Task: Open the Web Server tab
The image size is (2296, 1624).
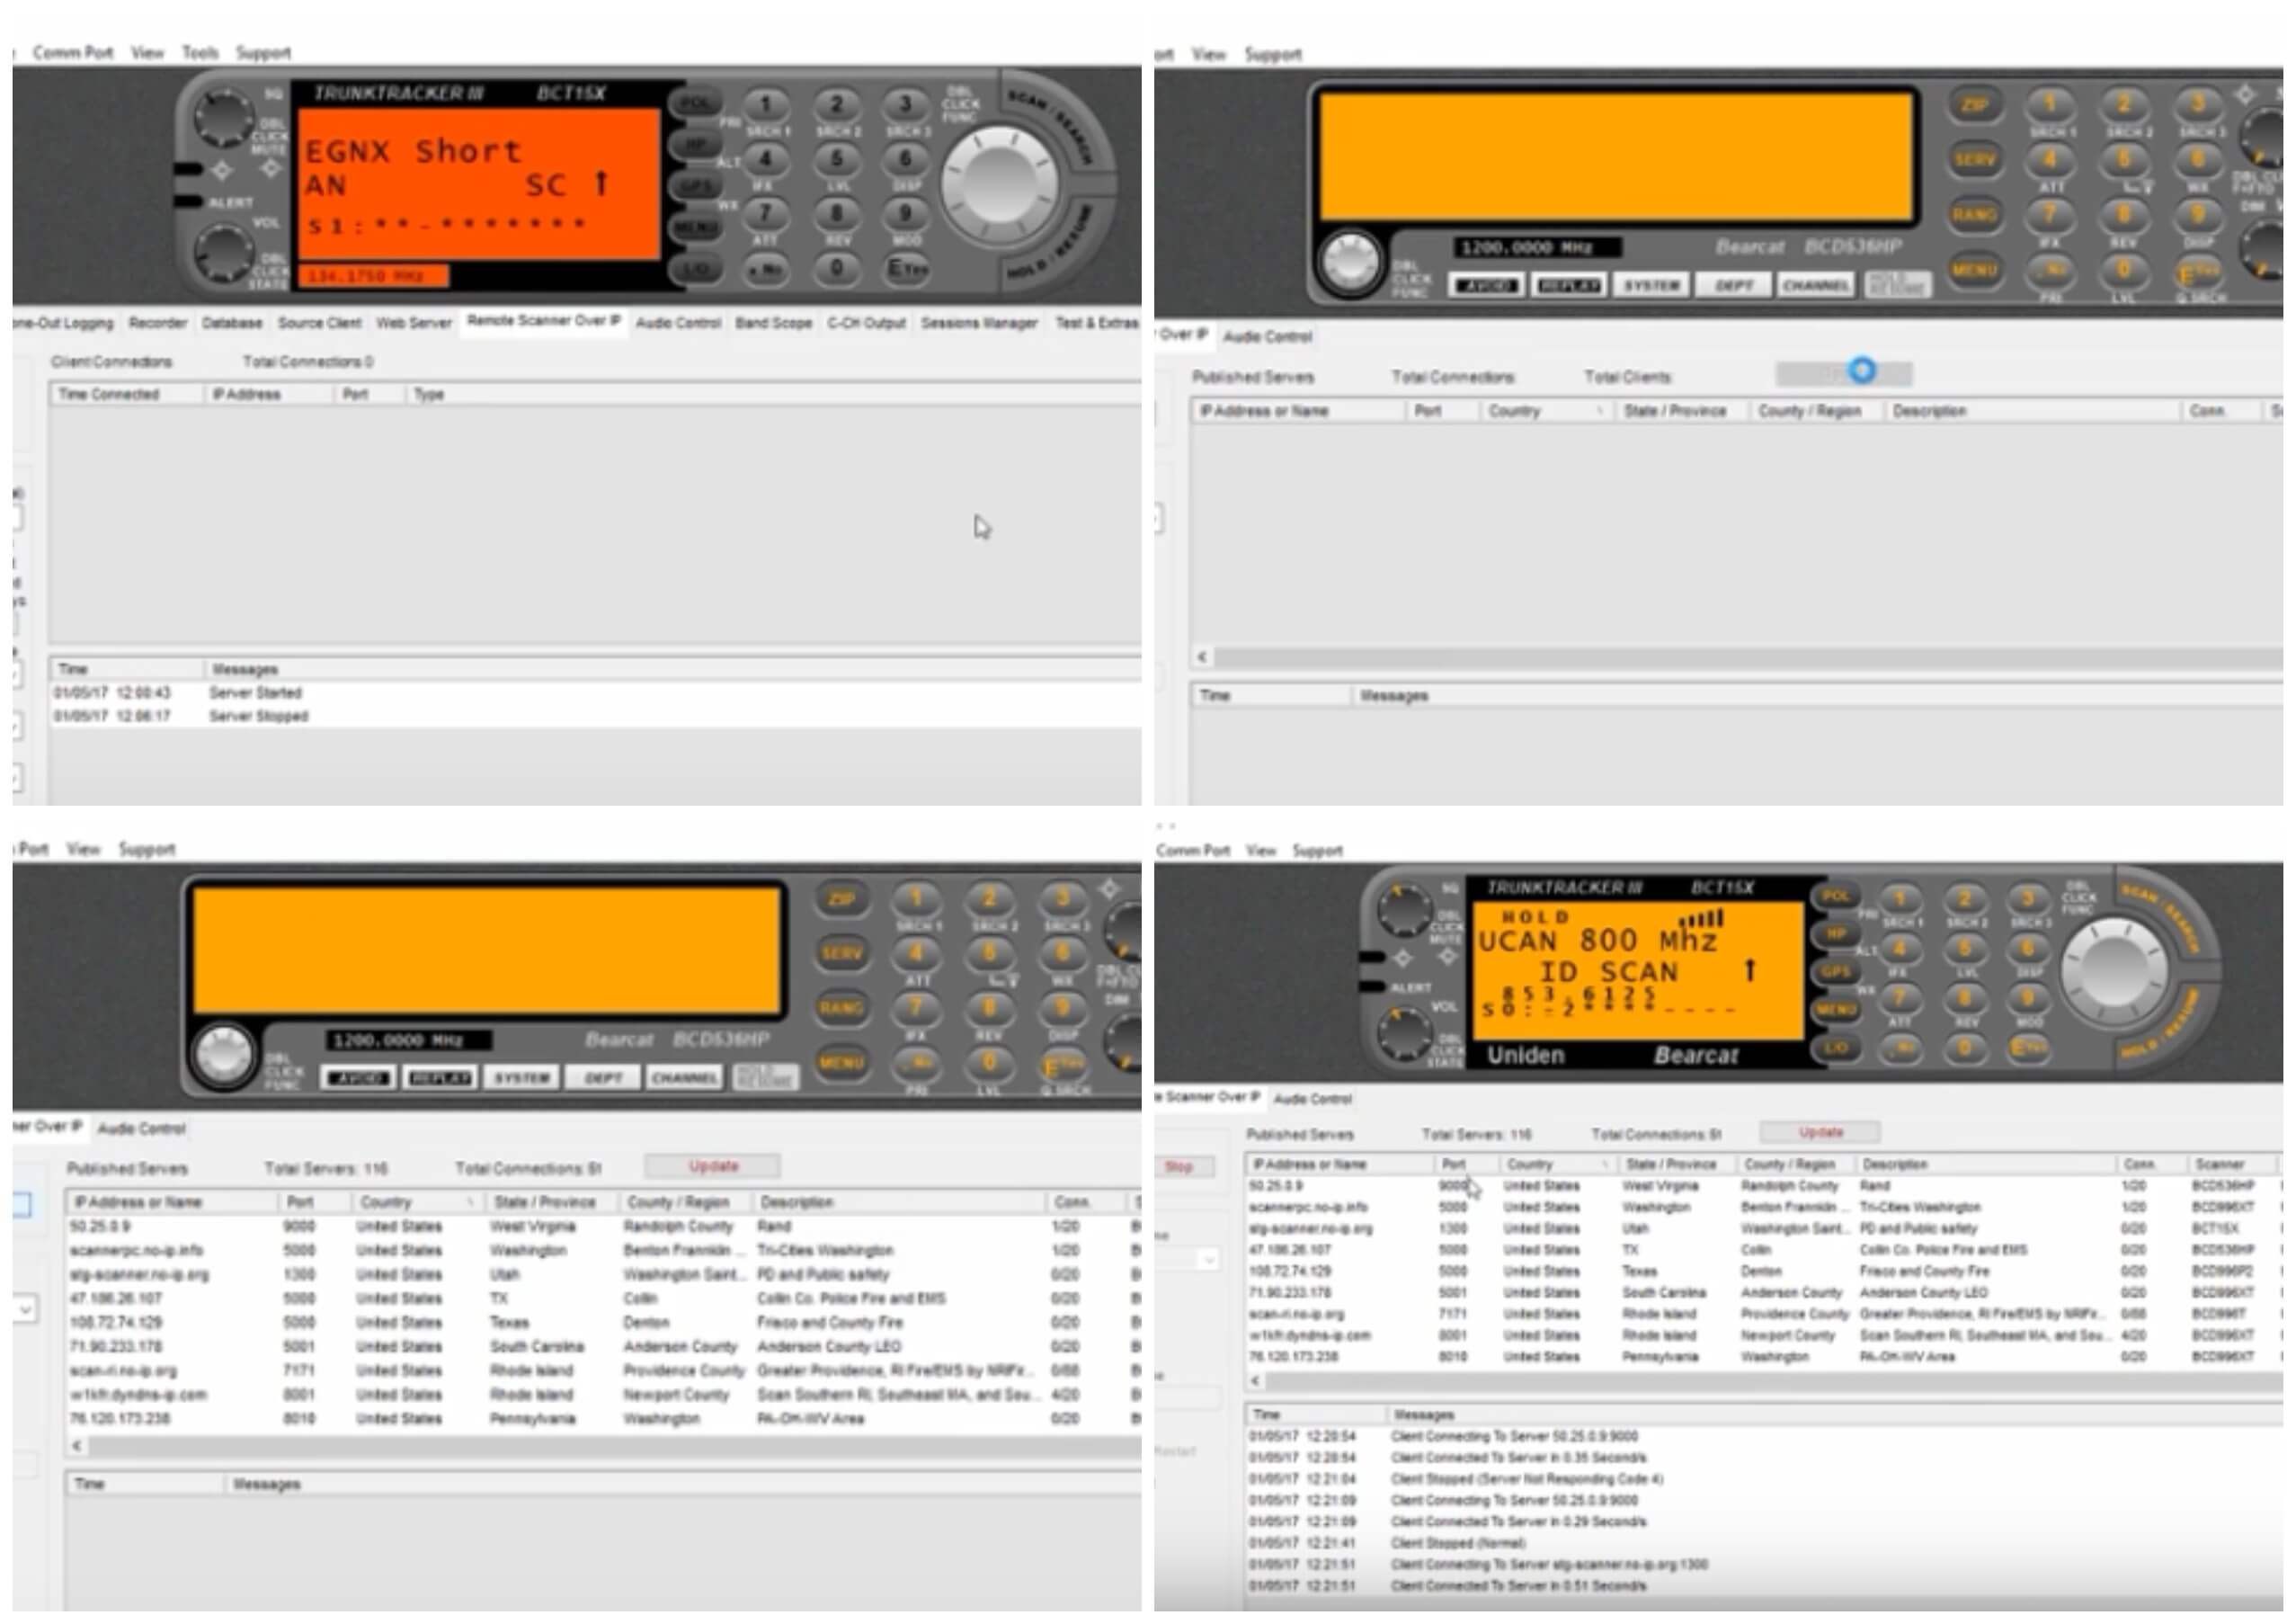Action: tap(414, 323)
